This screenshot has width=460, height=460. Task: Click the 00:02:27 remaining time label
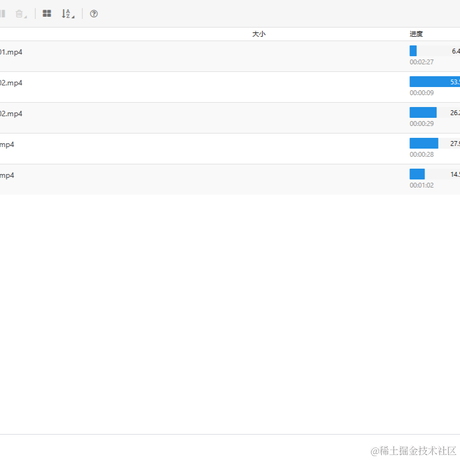422,62
